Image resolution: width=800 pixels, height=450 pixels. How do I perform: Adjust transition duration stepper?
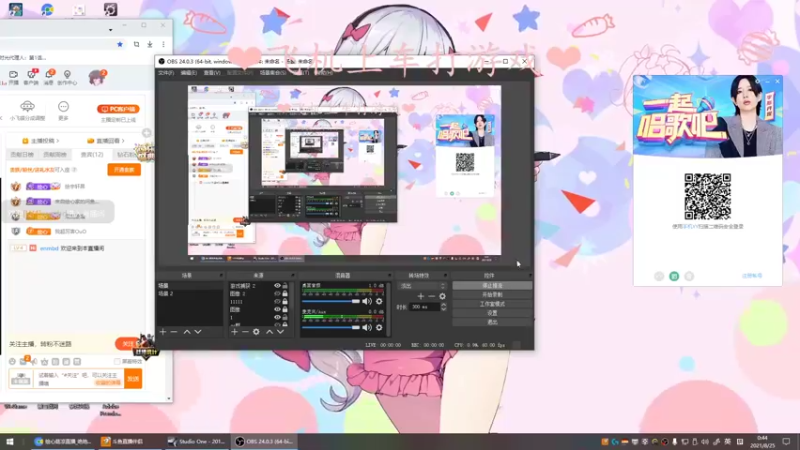coord(443,307)
